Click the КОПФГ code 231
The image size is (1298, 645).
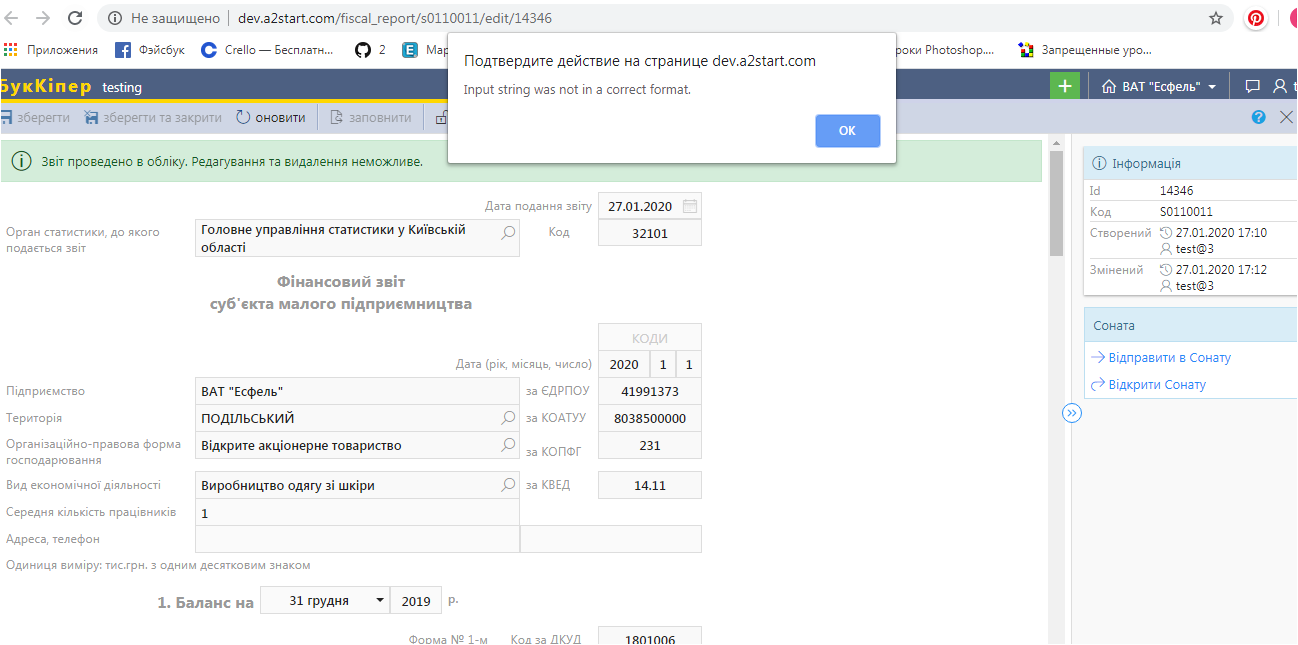tap(650, 445)
